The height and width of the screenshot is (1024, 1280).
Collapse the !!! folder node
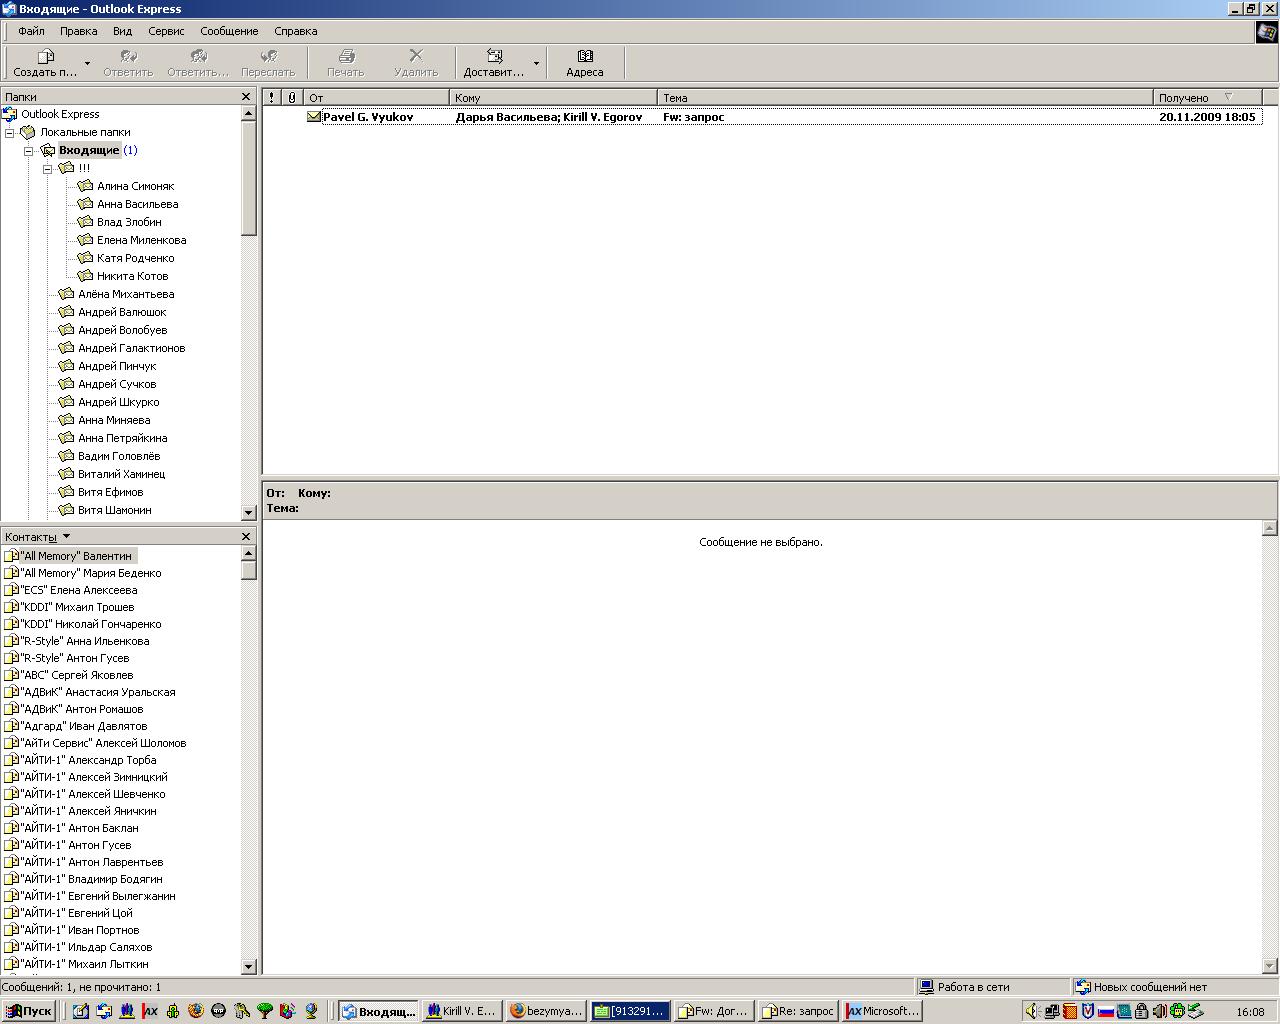(47, 169)
